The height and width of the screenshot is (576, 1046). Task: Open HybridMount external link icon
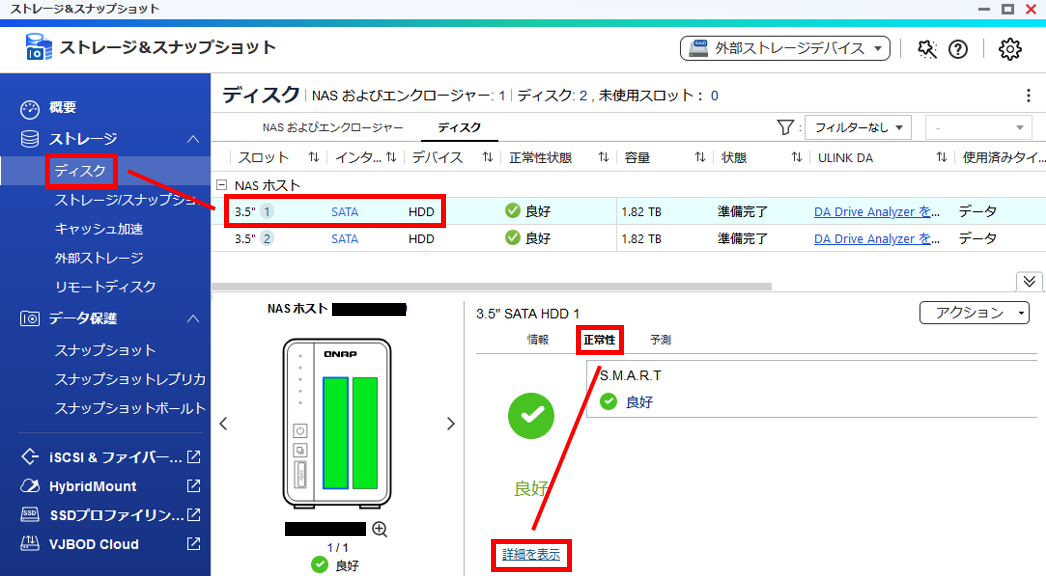193,486
